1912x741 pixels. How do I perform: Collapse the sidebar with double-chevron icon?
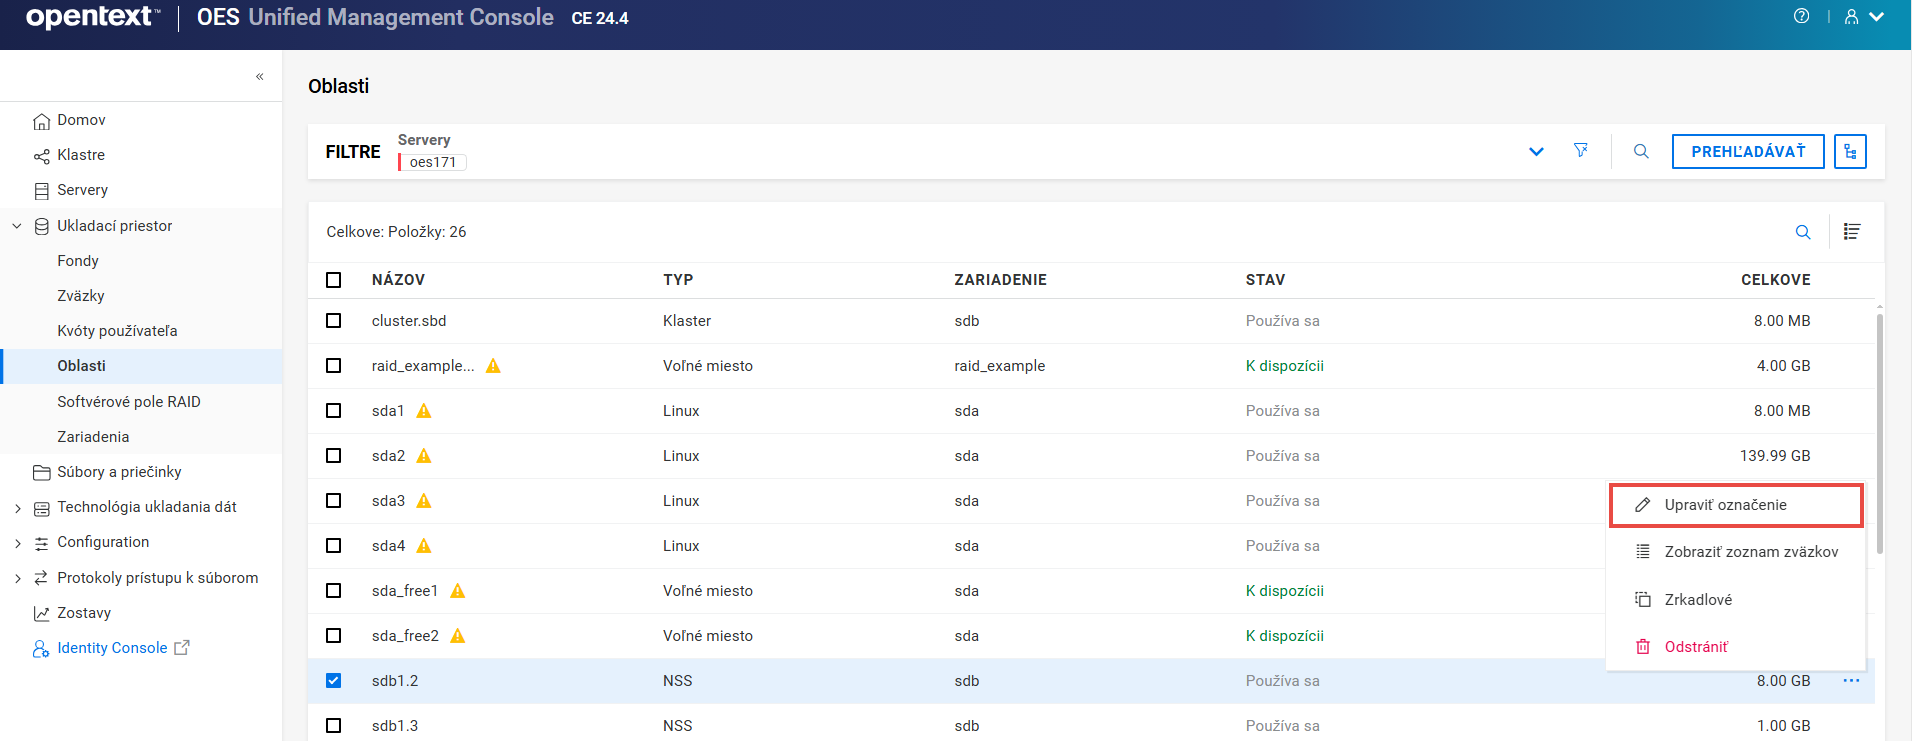coord(260,76)
